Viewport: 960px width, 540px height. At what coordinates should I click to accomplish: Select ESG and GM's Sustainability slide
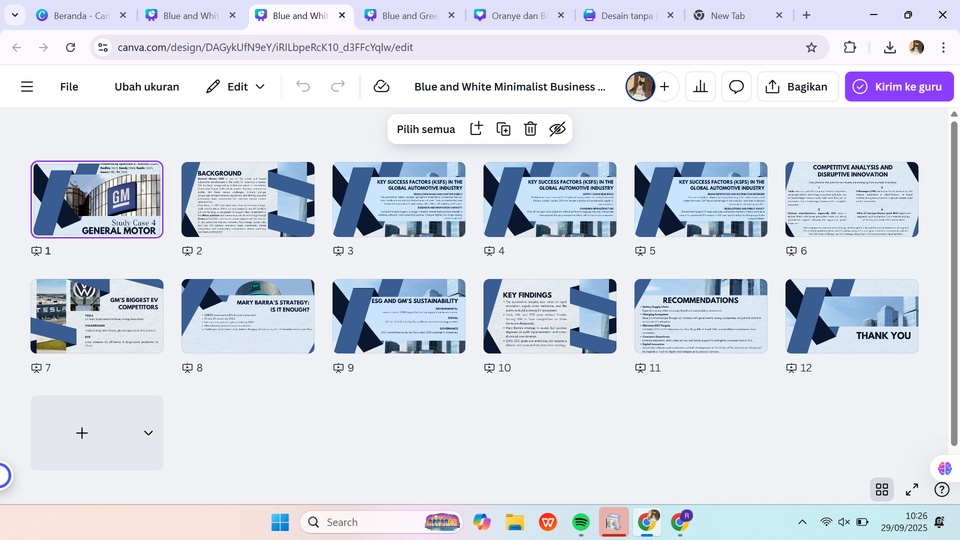click(399, 317)
